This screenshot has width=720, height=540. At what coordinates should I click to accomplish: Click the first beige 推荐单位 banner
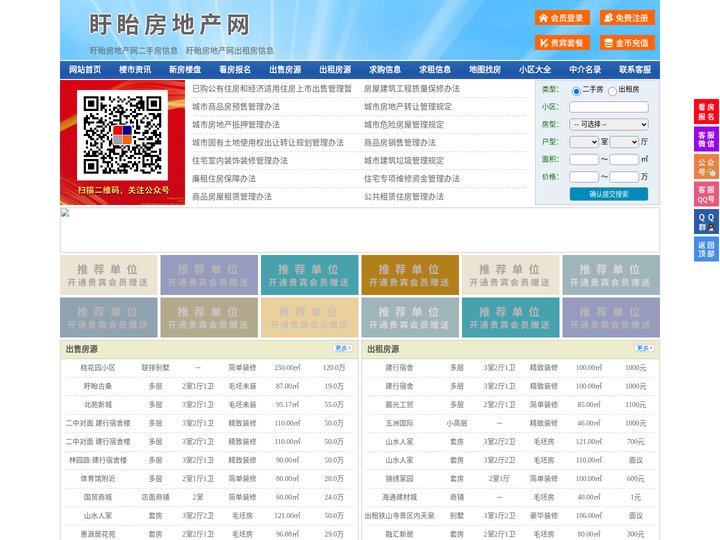point(108,275)
